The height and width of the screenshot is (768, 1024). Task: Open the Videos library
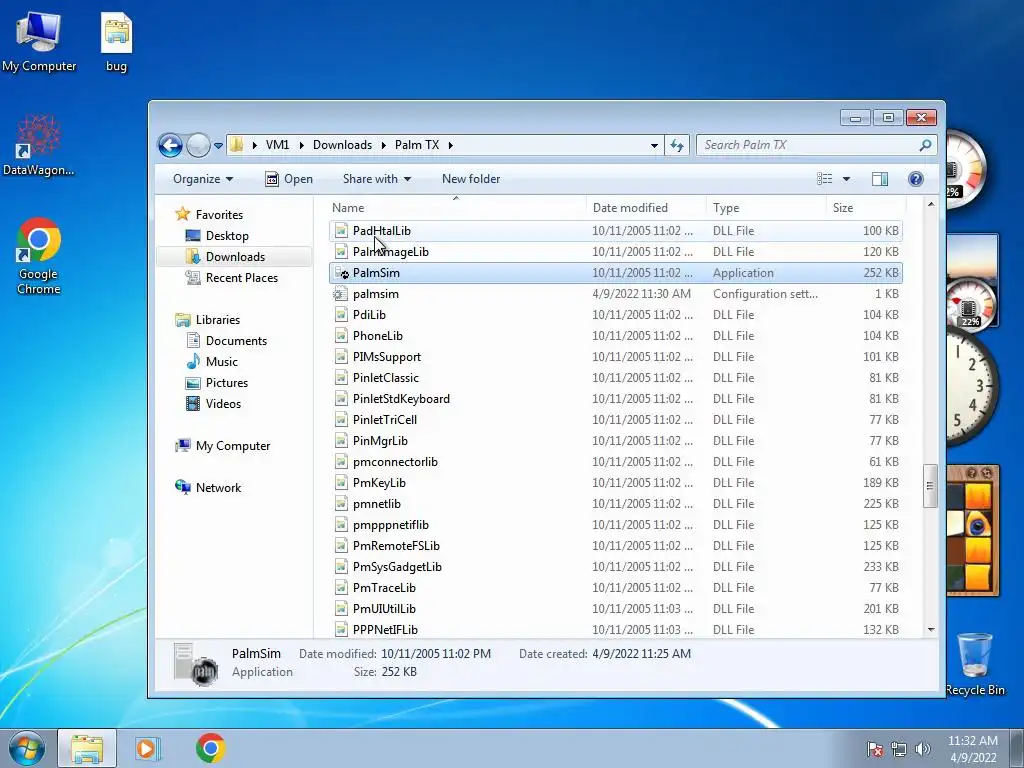(x=223, y=403)
